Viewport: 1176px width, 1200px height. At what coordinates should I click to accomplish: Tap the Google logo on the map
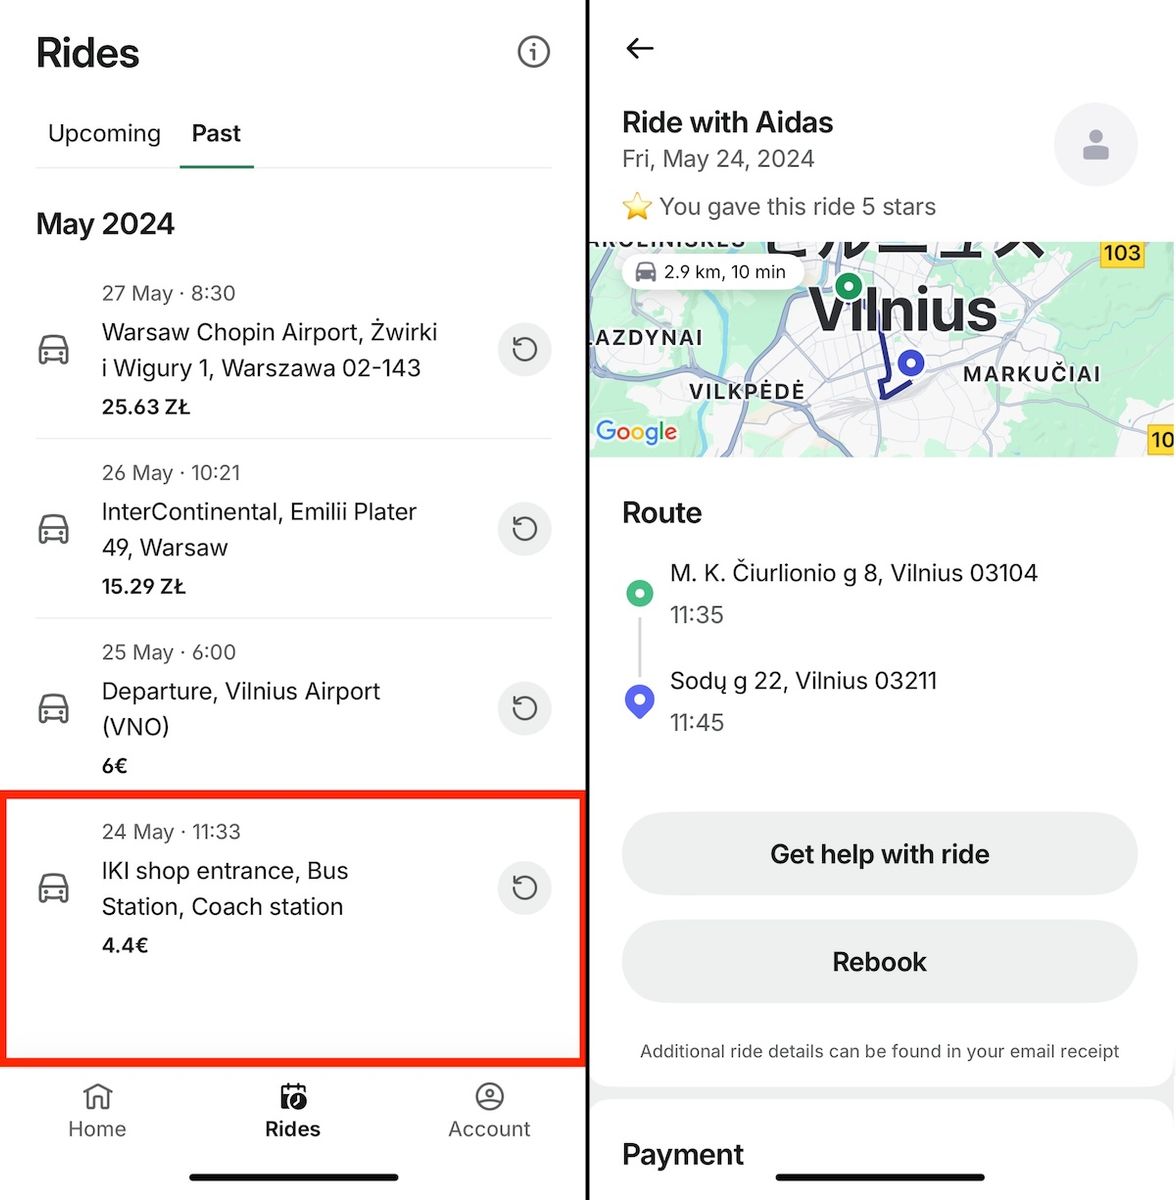(x=636, y=431)
